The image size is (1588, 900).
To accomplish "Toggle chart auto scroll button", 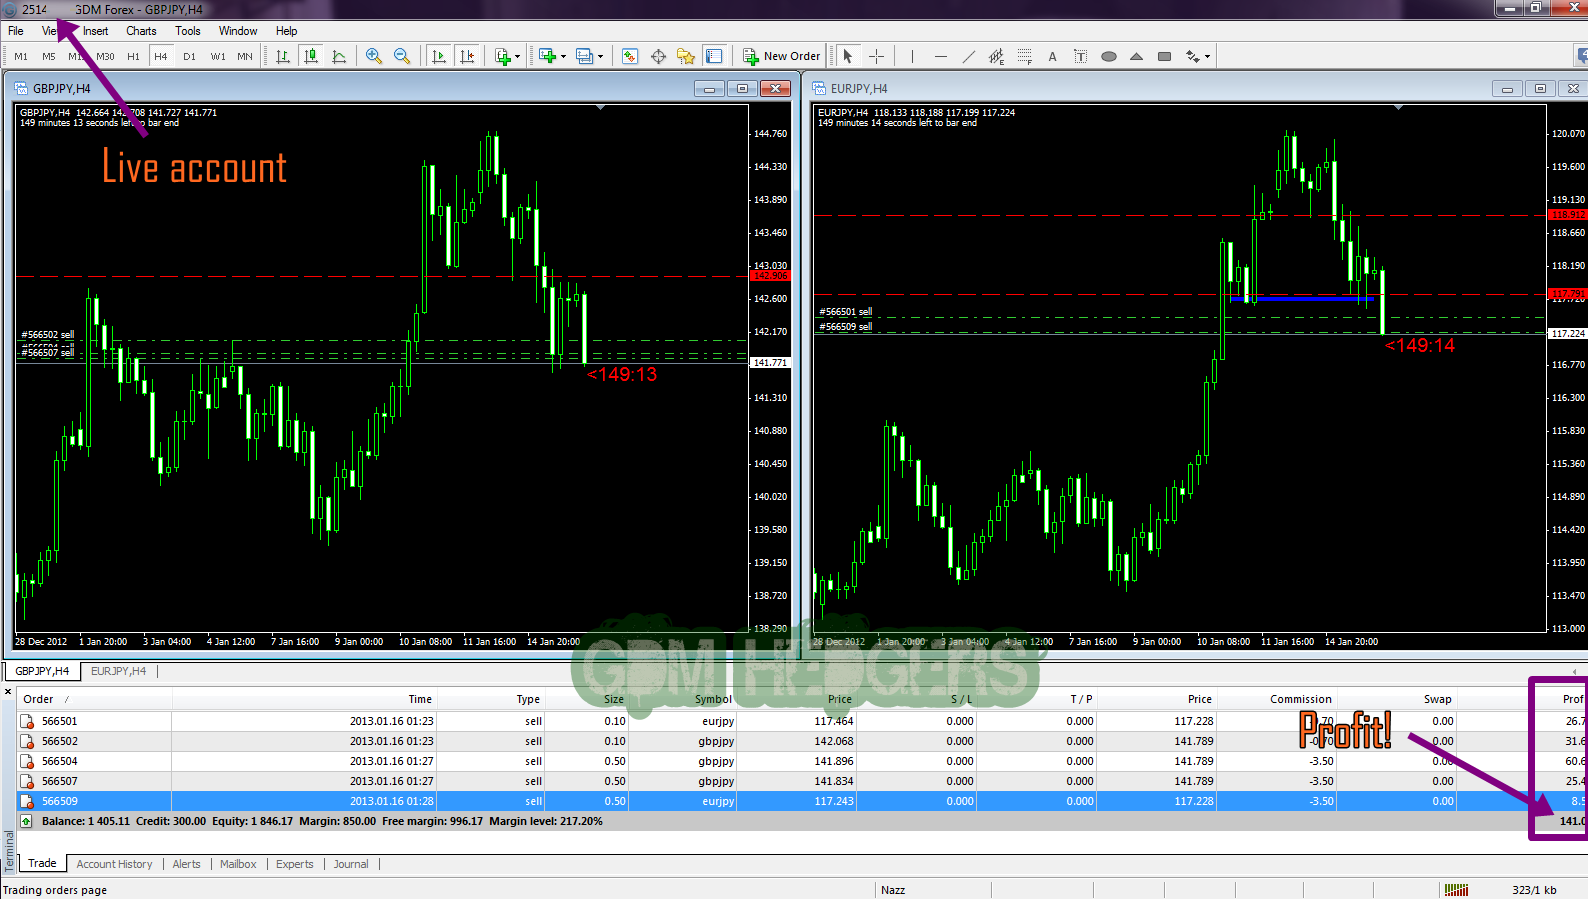I will click(x=439, y=56).
